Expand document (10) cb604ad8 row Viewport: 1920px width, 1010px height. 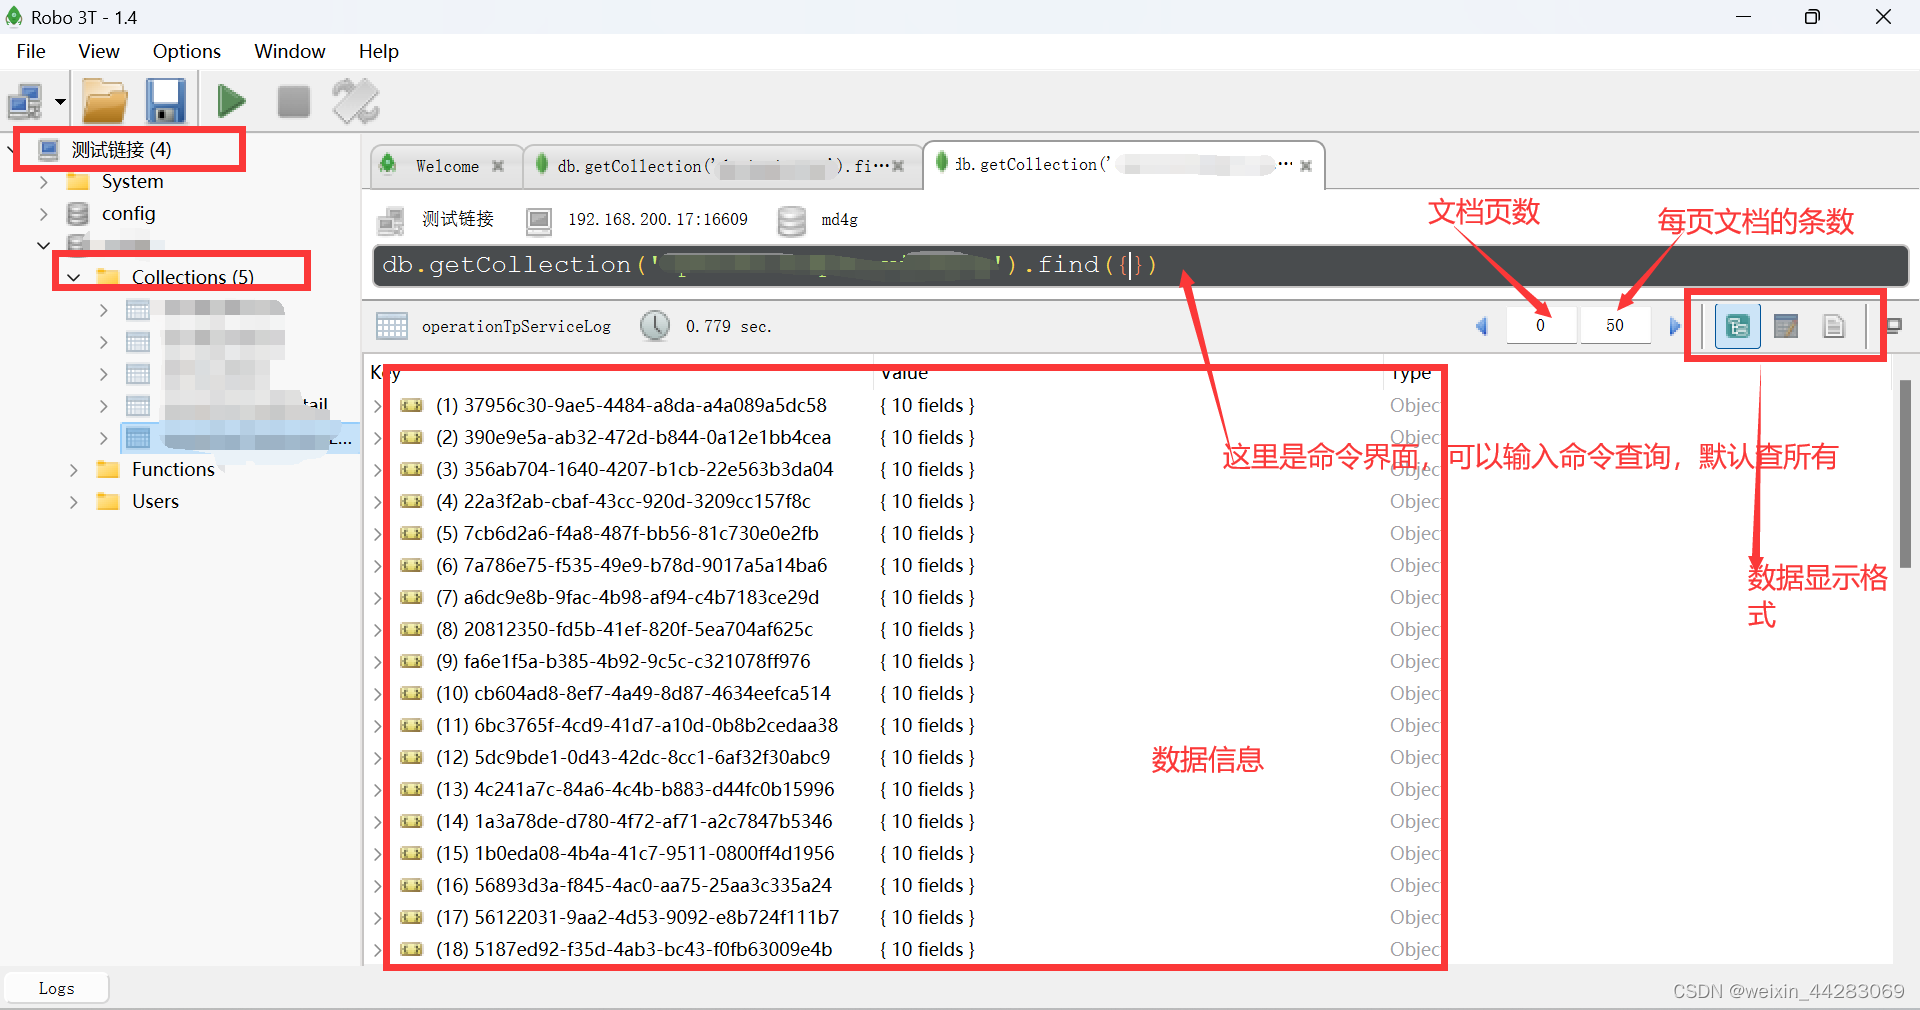click(377, 694)
